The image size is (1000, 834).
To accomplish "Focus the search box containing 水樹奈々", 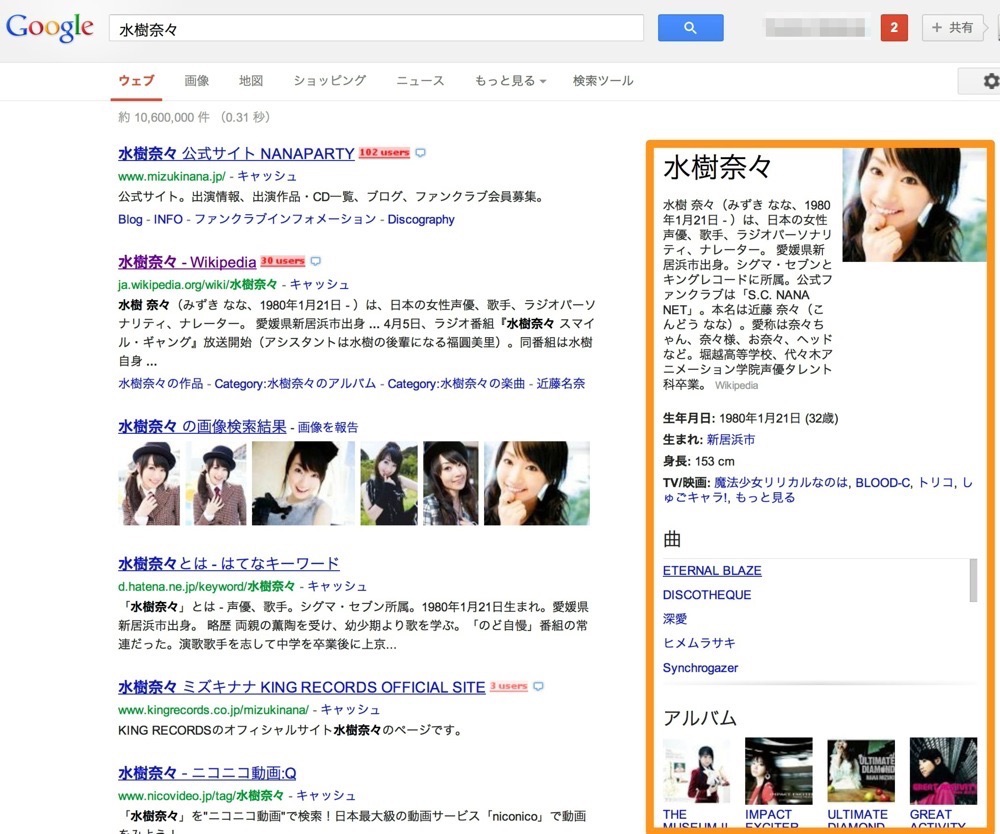I will [376, 28].
